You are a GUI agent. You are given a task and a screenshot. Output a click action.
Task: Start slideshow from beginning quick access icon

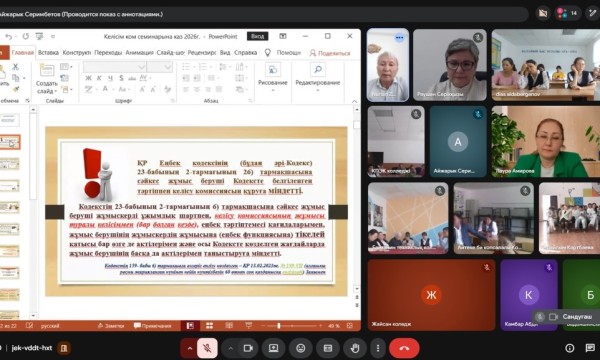[39, 36]
